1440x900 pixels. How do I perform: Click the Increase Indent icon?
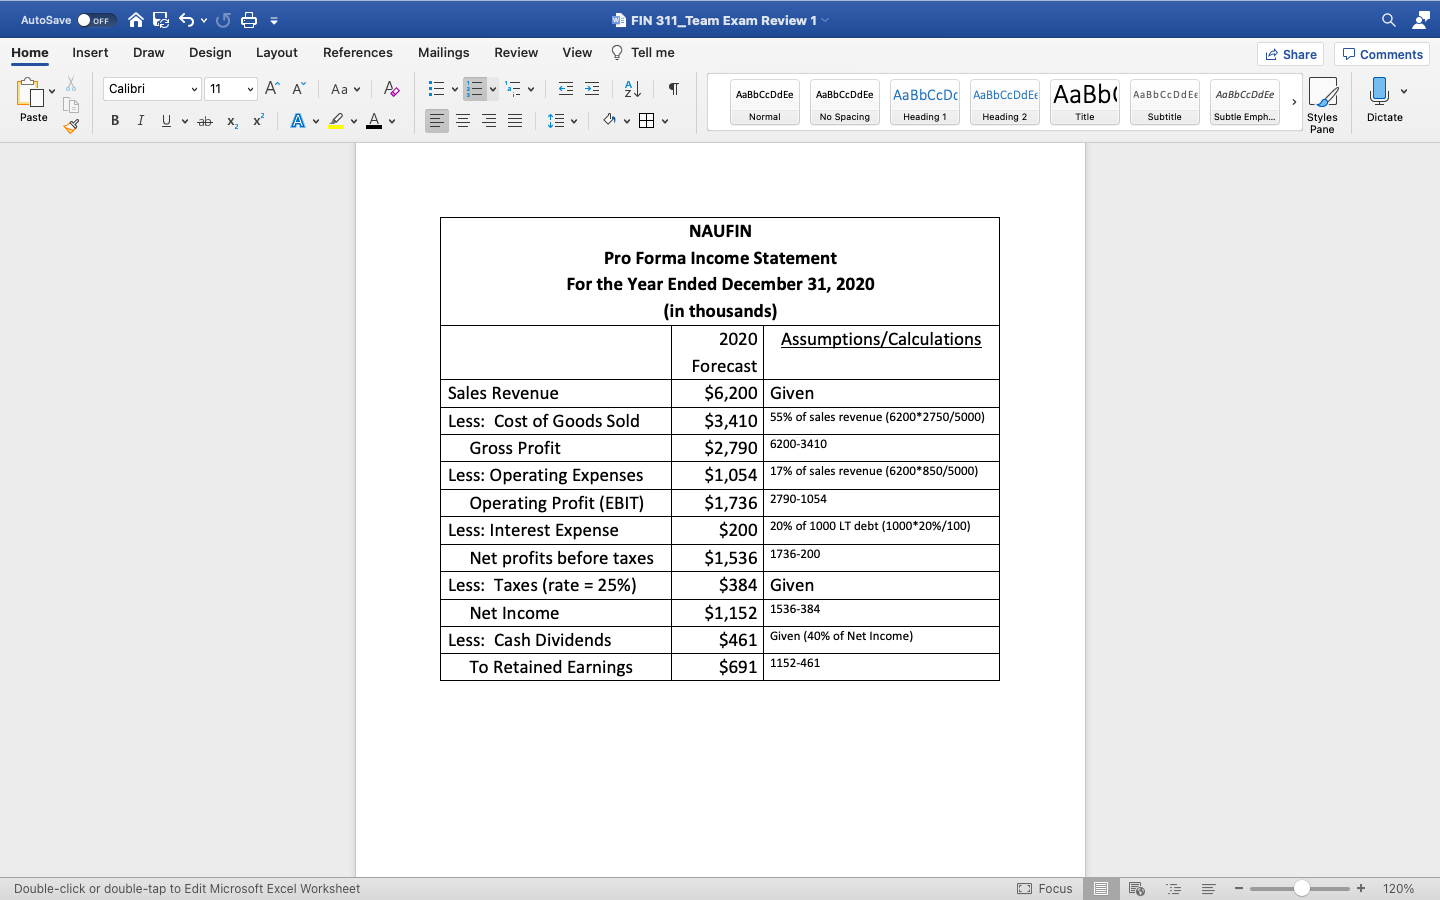pos(592,89)
